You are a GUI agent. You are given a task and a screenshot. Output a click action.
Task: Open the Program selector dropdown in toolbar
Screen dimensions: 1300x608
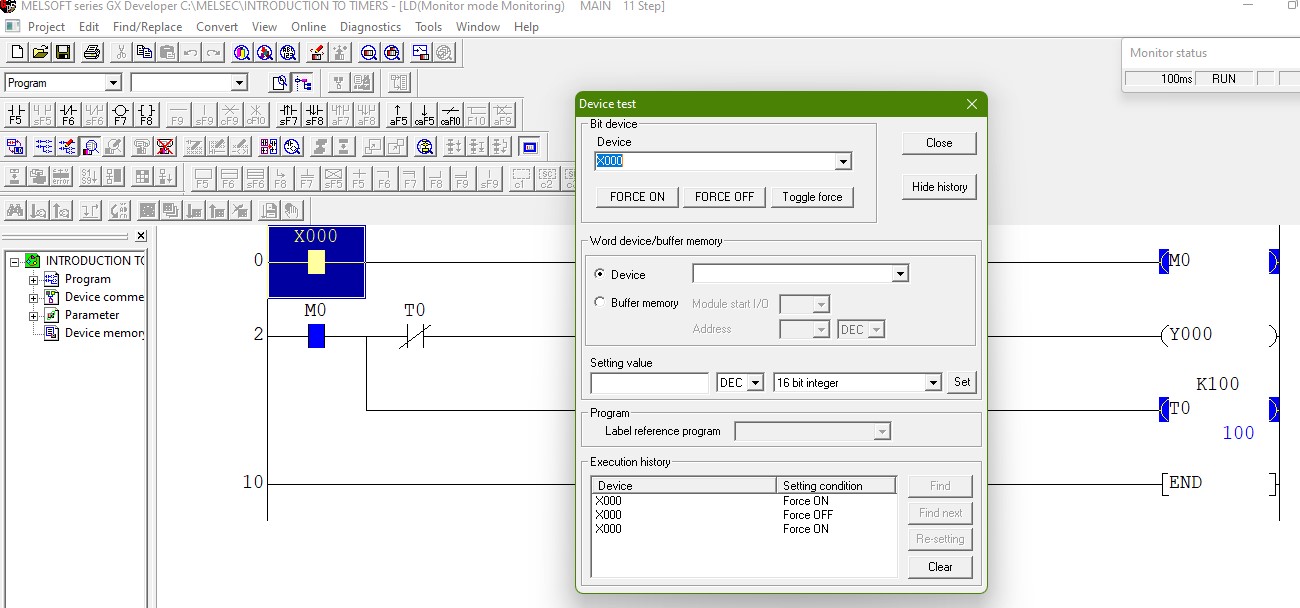[113, 83]
